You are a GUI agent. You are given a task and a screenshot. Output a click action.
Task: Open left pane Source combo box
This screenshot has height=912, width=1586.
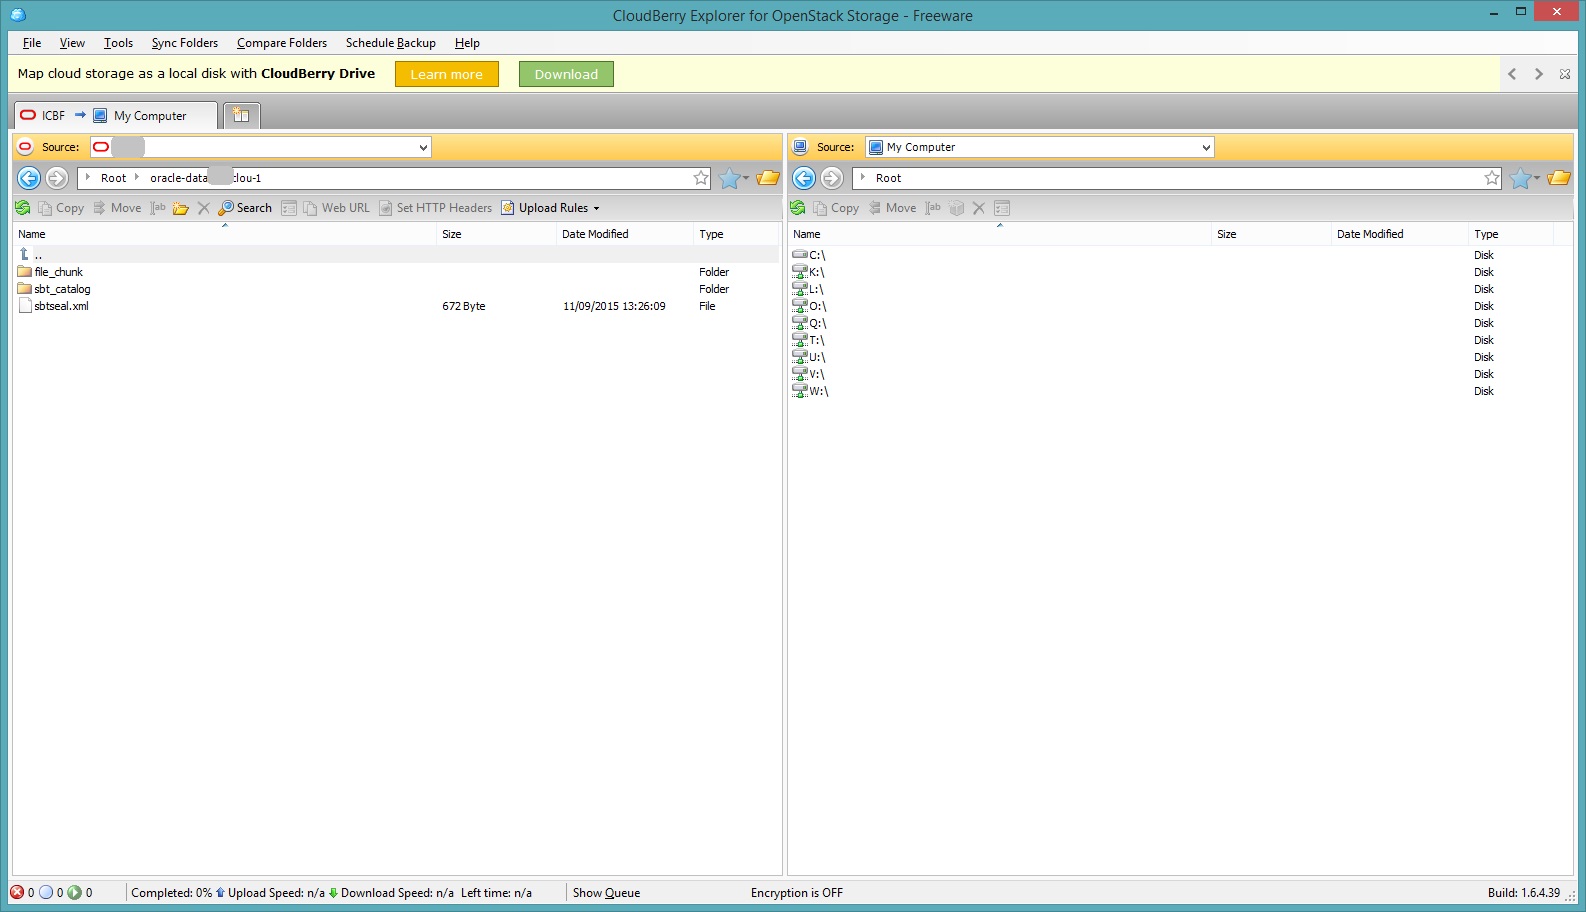coord(261,147)
